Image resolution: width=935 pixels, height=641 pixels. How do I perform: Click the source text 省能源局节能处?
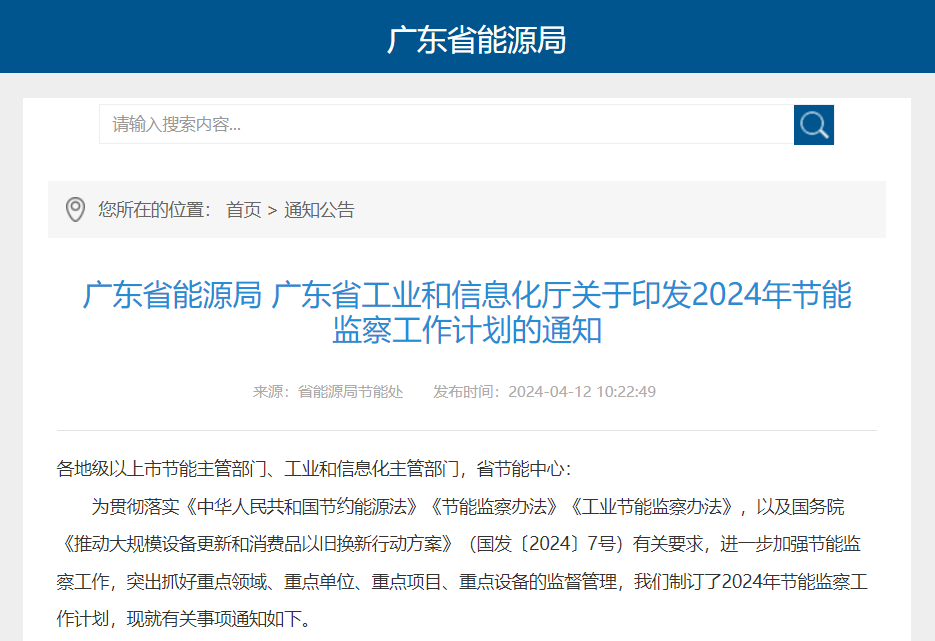click(351, 392)
